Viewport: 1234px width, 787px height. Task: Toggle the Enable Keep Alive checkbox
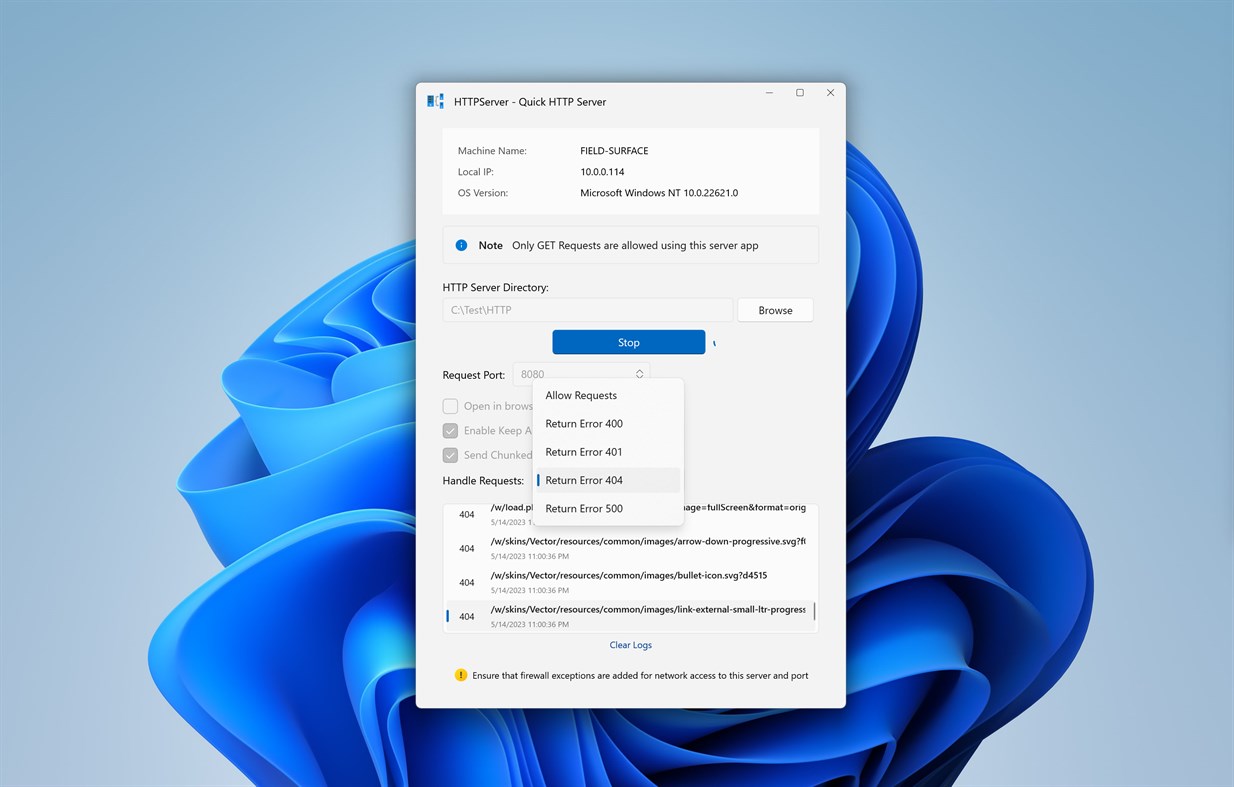(451, 431)
